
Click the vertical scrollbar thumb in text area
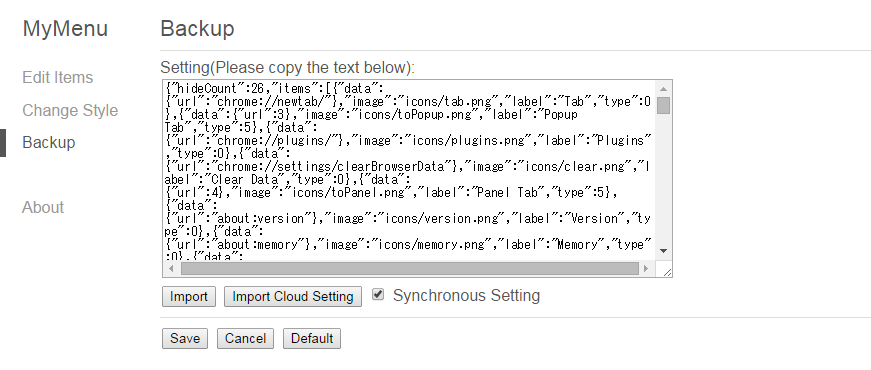663,105
